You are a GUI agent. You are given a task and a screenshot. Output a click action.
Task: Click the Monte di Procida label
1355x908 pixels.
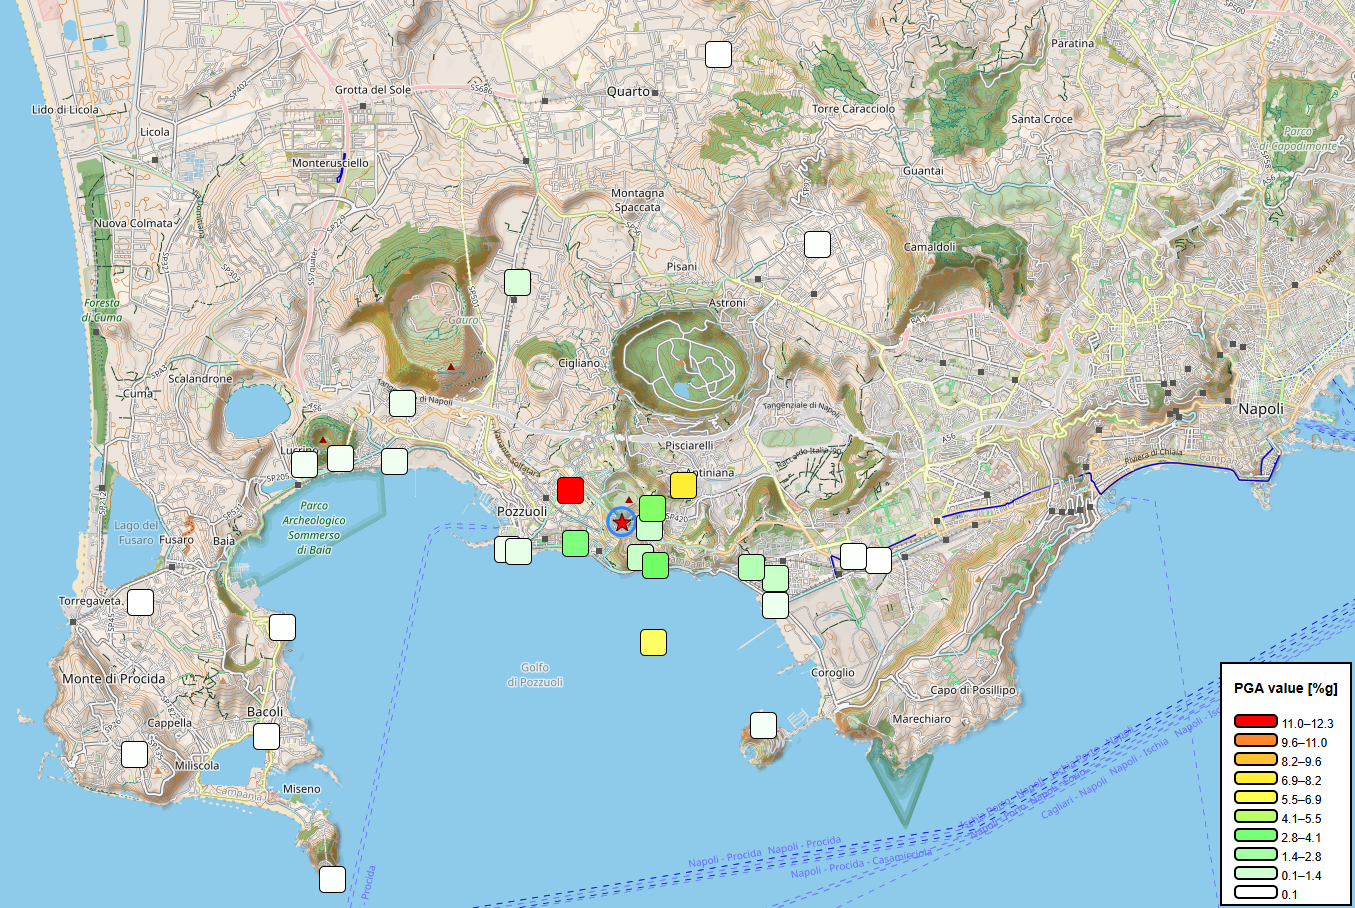pyautogui.click(x=114, y=678)
